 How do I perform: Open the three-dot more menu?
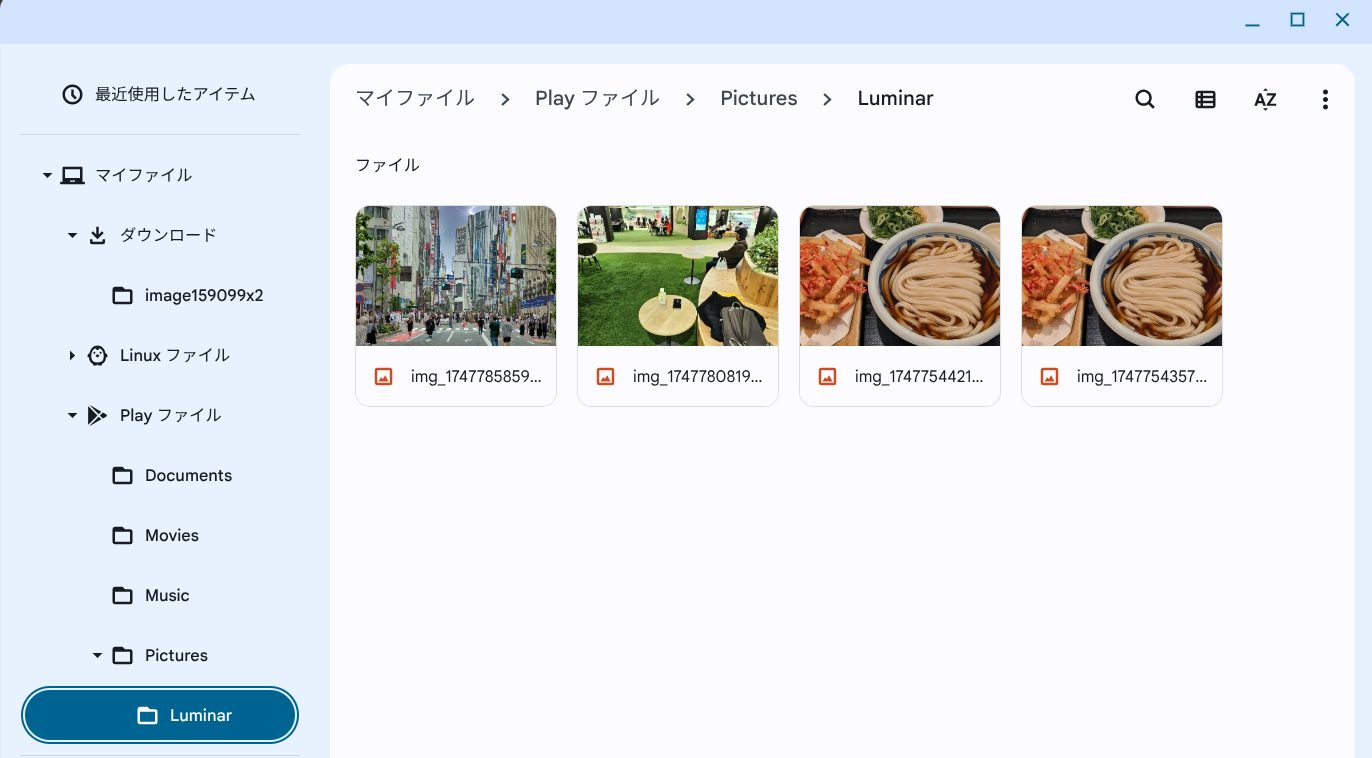pos(1325,99)
